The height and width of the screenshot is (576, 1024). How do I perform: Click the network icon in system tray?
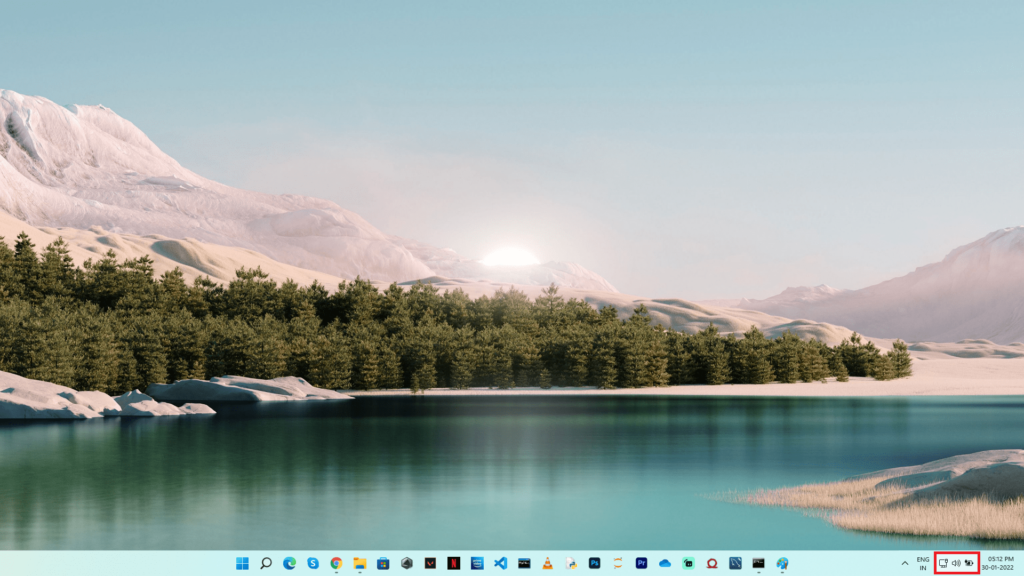coord(943,563)
